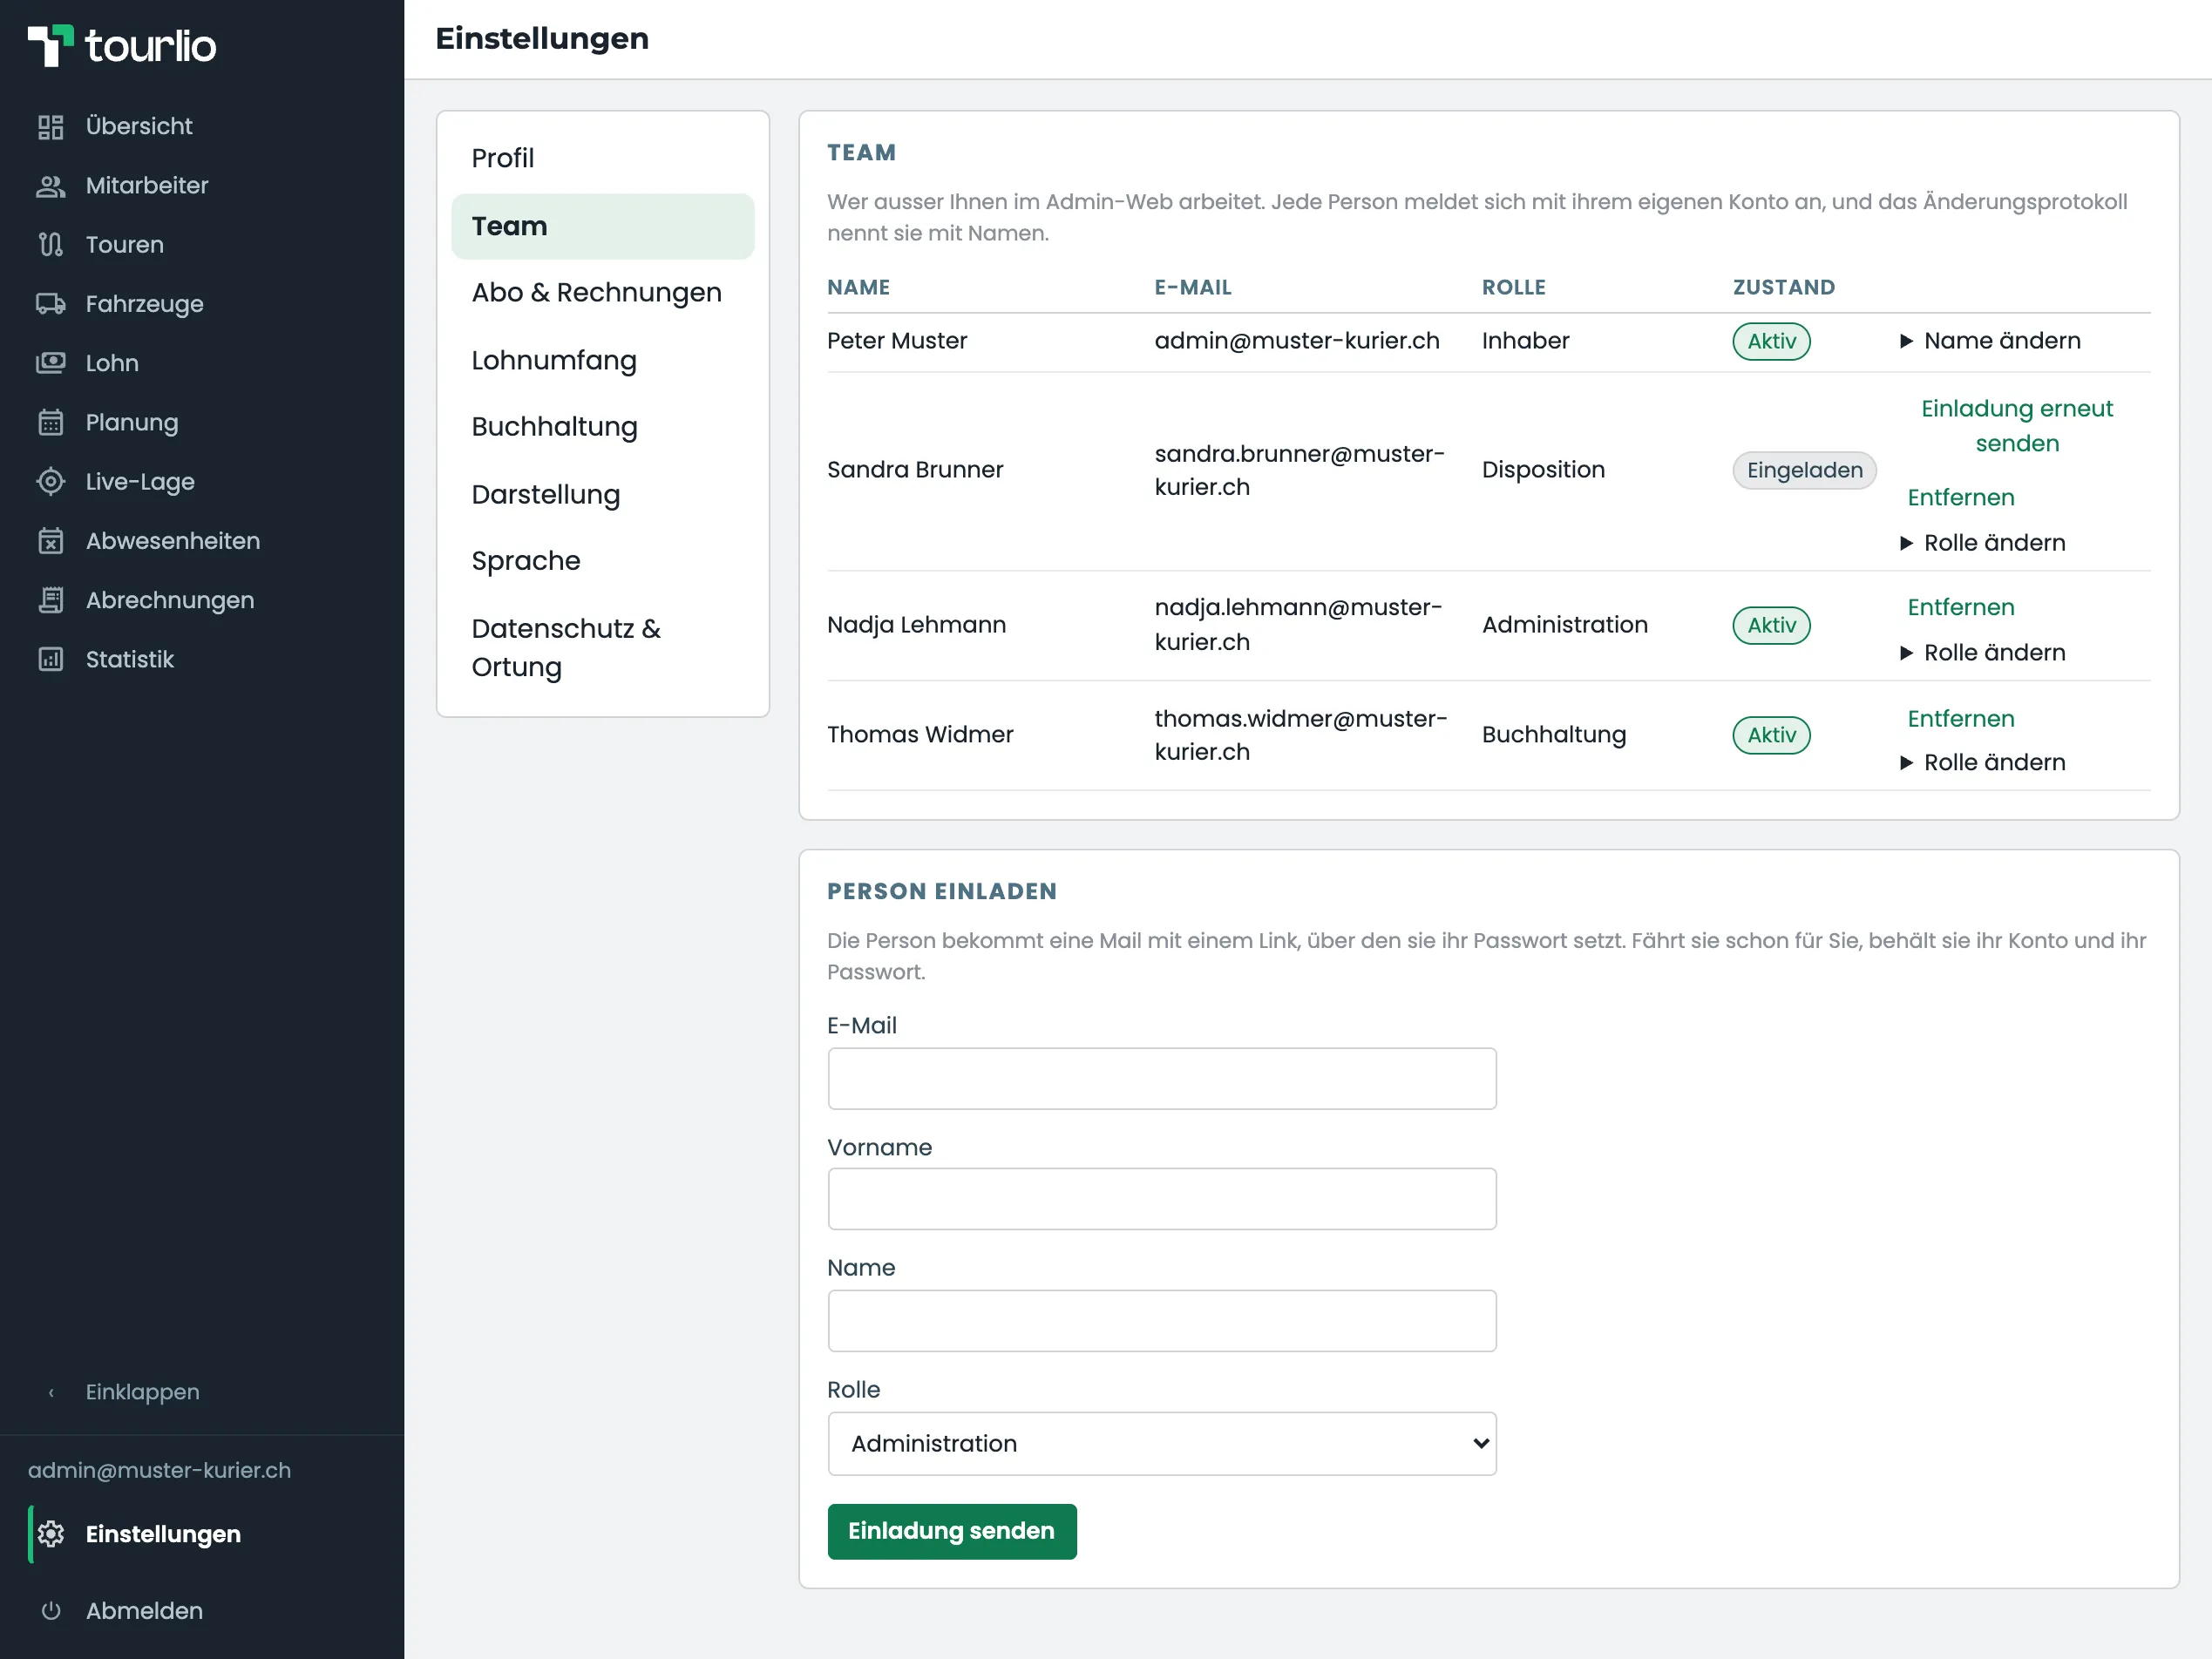Focus the E-Mail input field
Screen dimensions: 2212x1659
tap(1162, 1079)
